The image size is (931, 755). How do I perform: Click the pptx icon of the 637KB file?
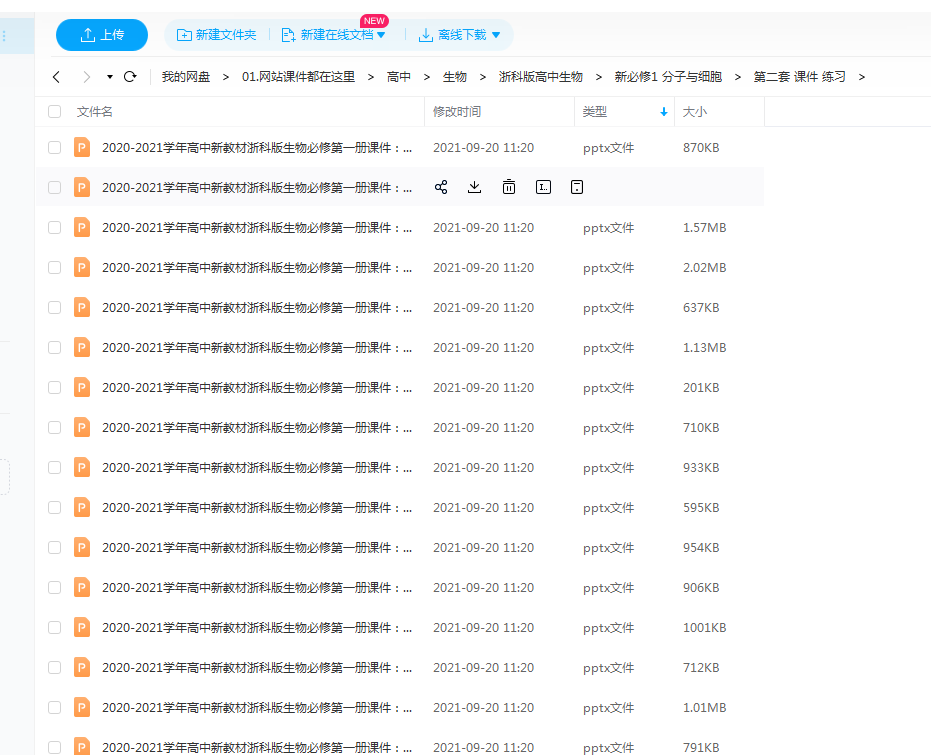click(82, 307)
